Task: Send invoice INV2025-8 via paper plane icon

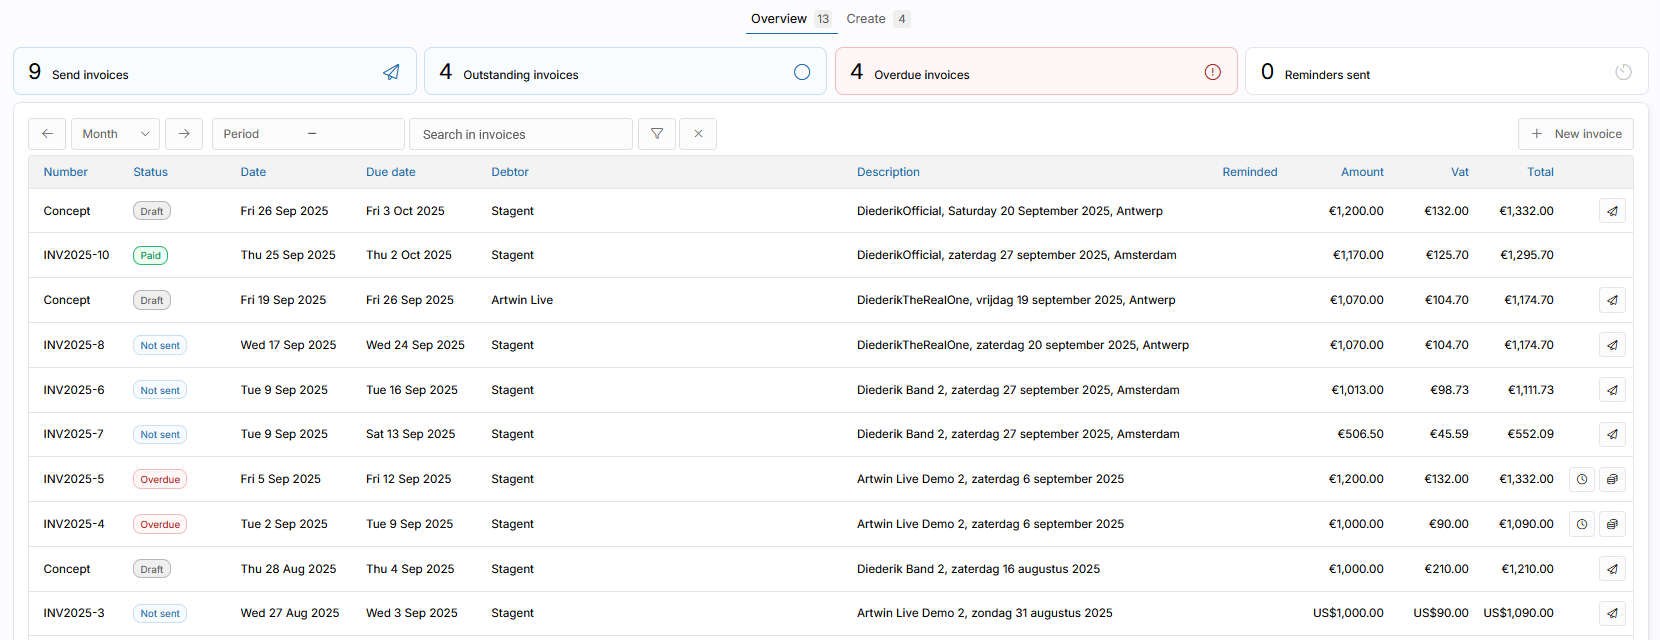Action: click(1612, 345)
